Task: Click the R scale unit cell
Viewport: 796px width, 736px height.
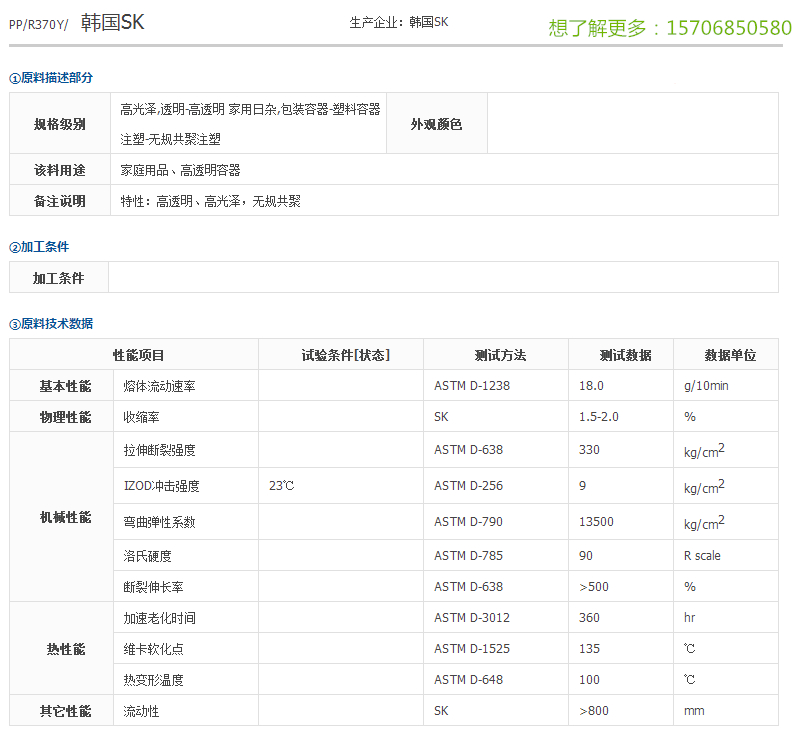Action: [x=726, y=555]
